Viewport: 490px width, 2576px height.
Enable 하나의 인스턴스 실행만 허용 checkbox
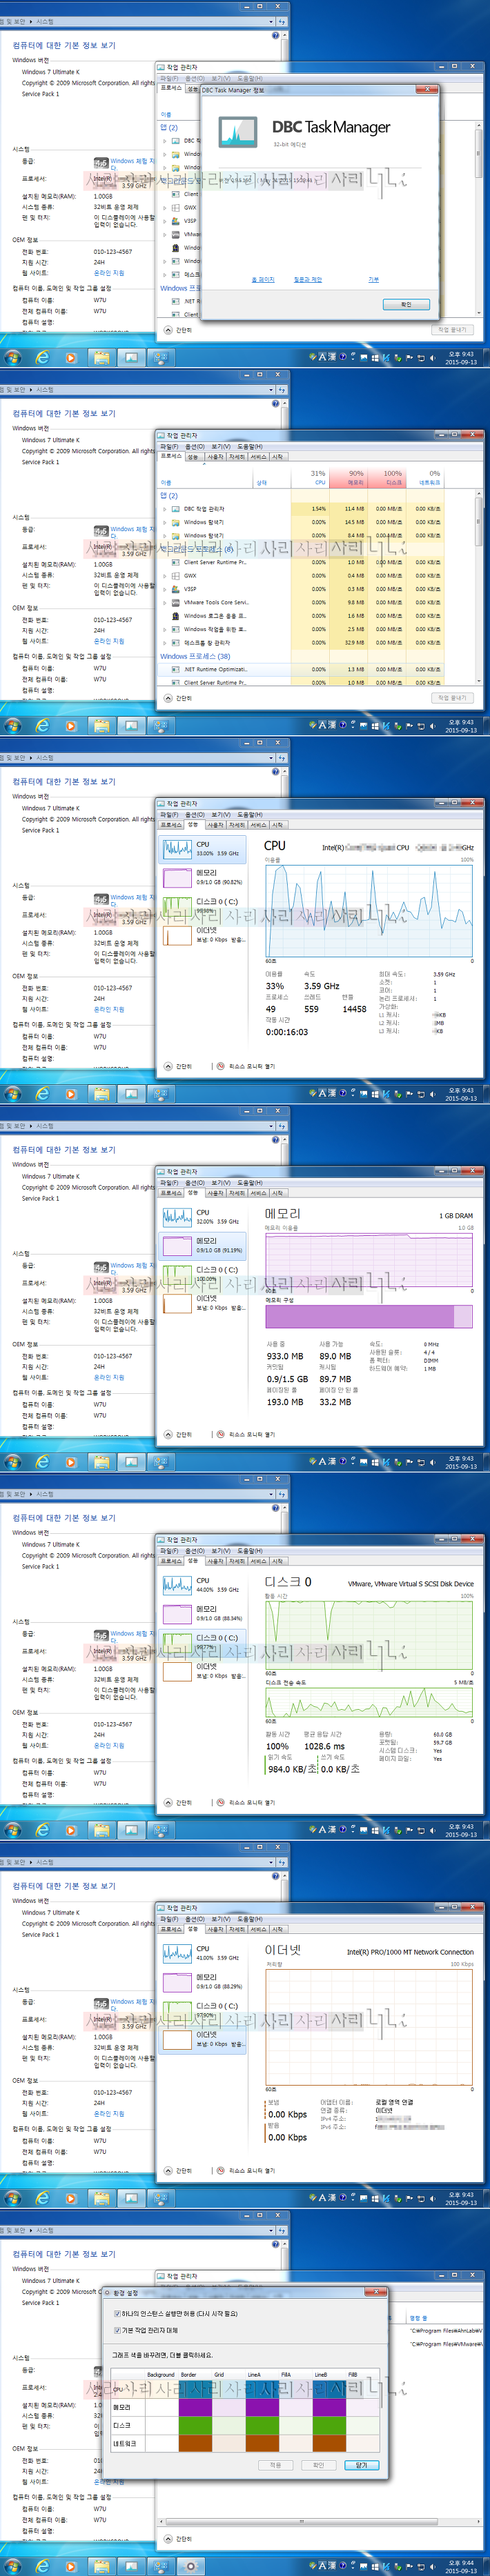[x=117, y=2313]
